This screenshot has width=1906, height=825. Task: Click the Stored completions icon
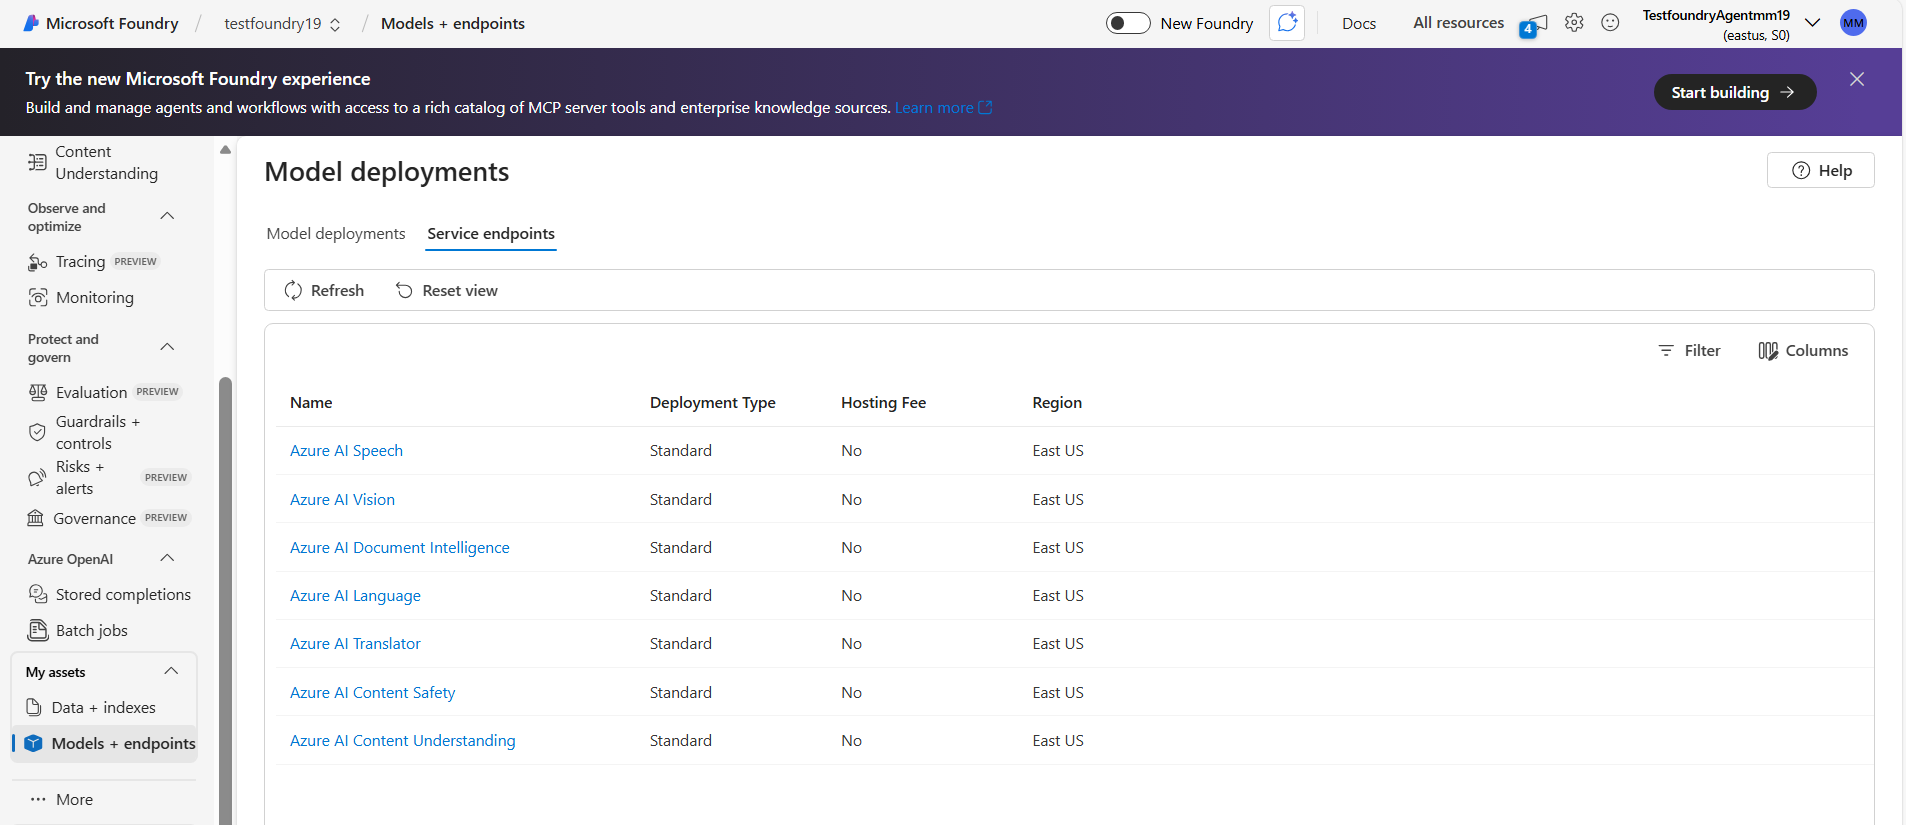coord(38,594)
